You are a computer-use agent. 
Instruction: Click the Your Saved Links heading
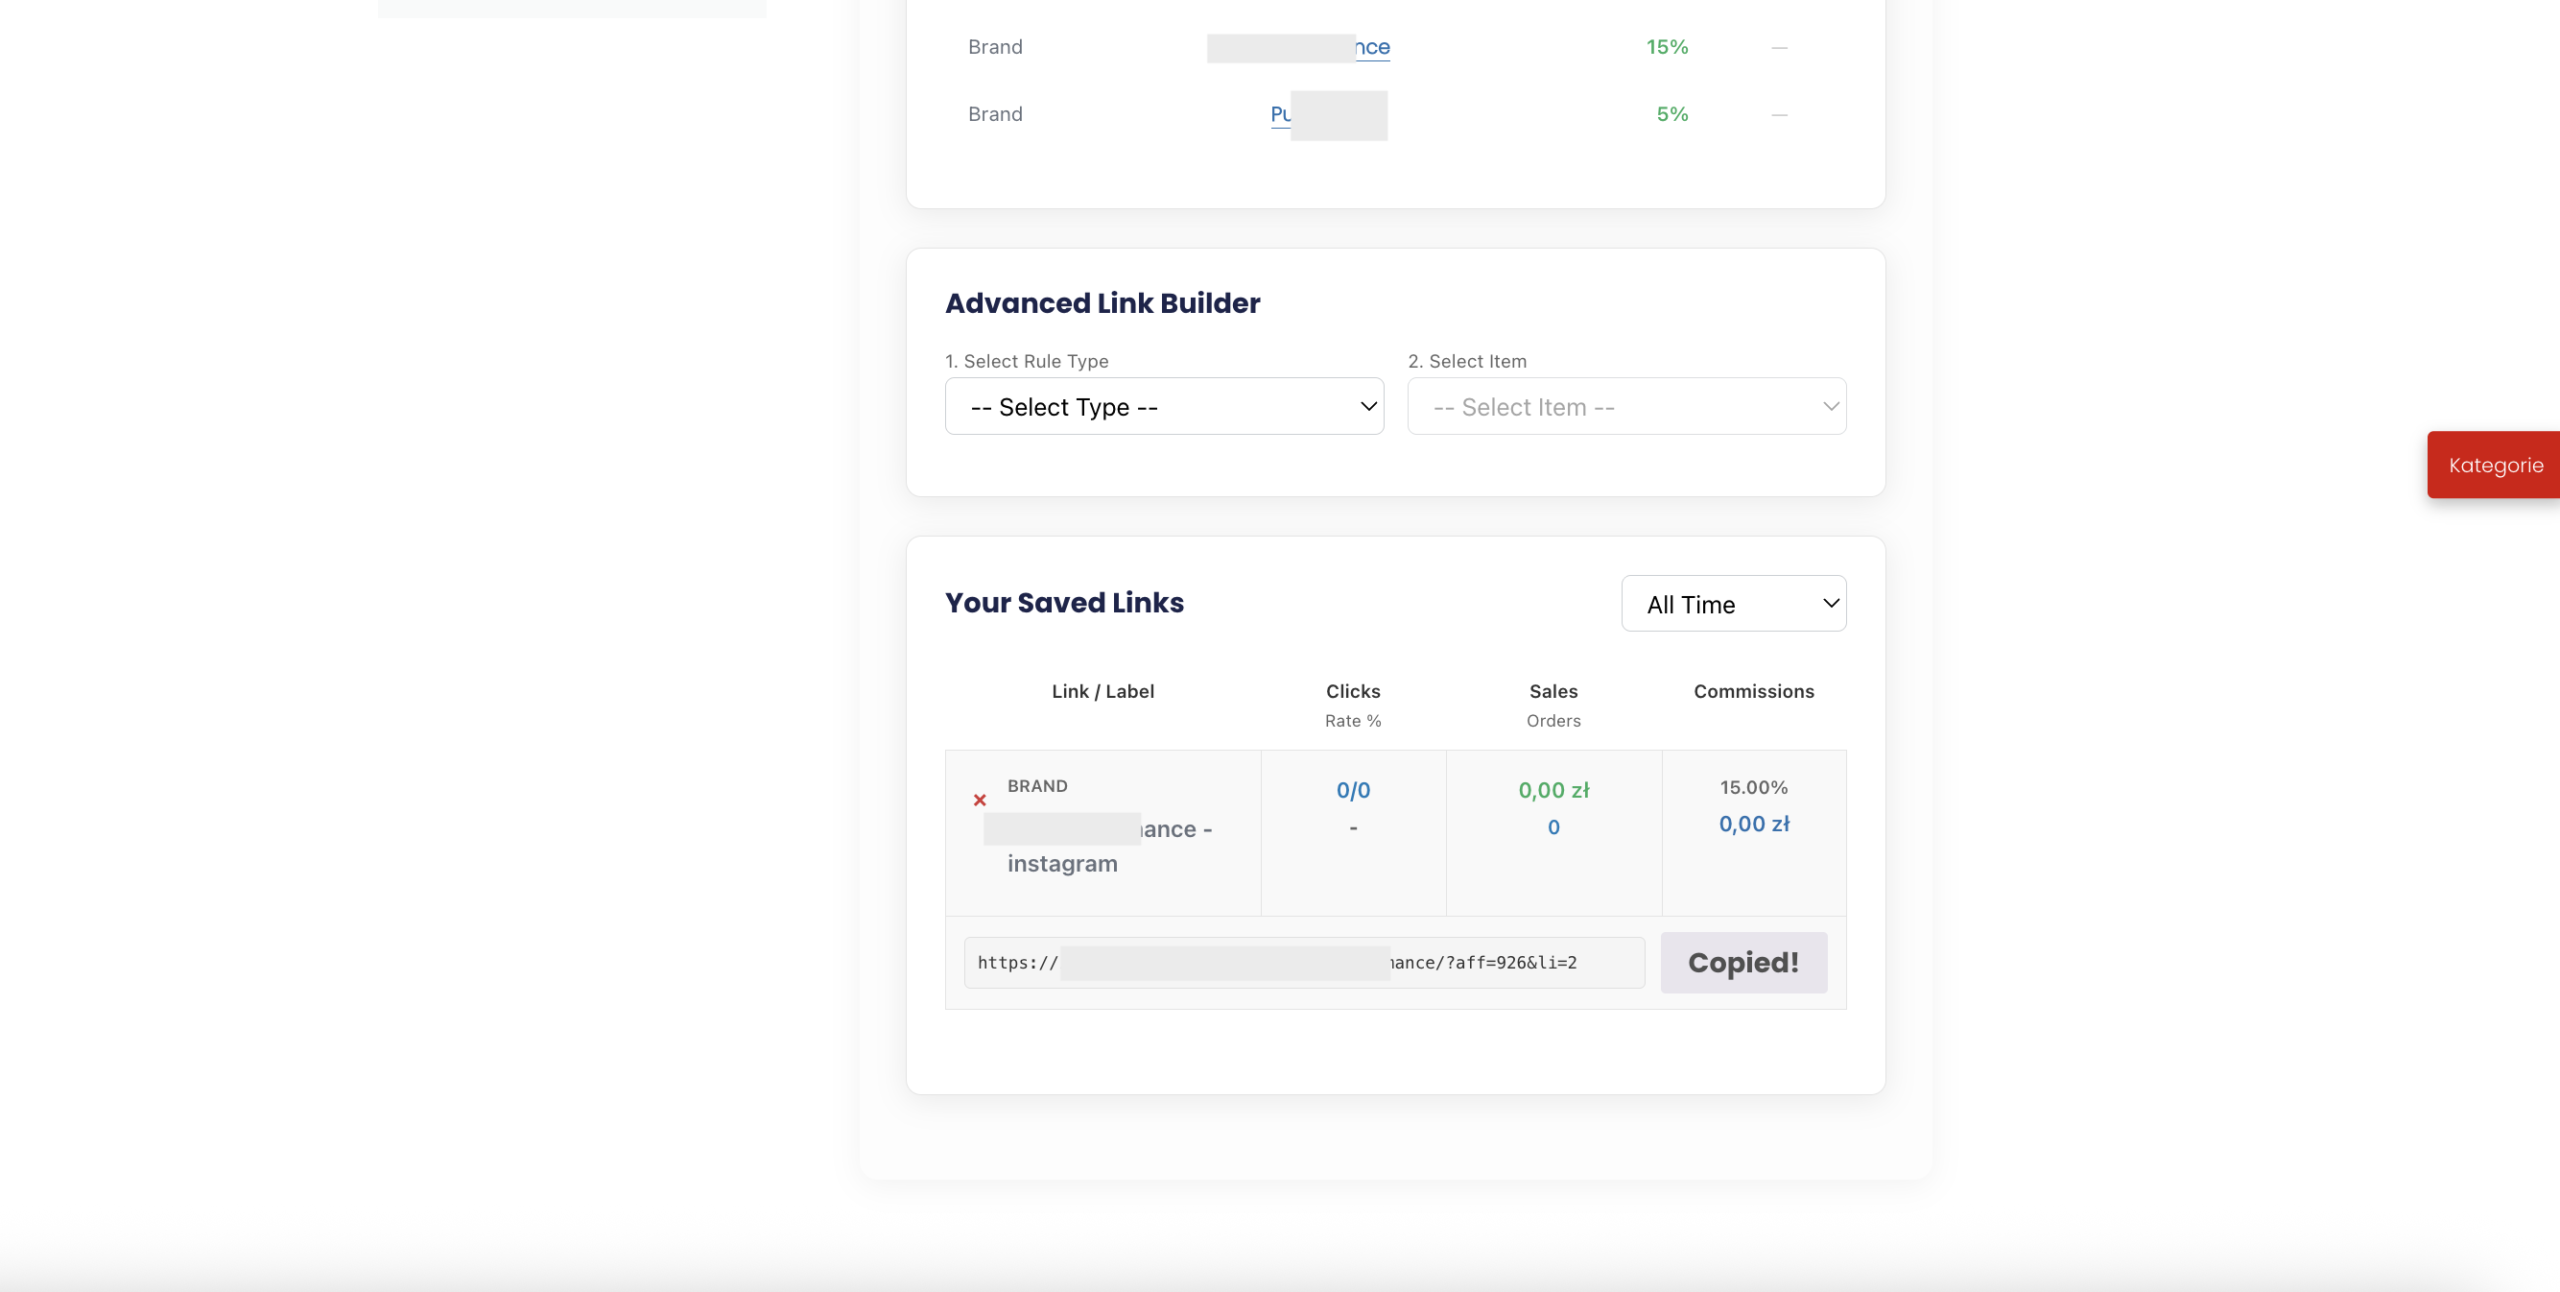pyautogui.click(x=1064, y=602)
